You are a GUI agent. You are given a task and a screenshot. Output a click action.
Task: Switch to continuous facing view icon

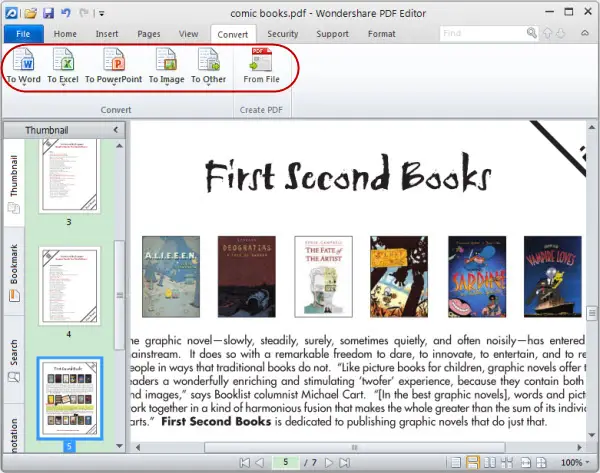pos(507,463)
